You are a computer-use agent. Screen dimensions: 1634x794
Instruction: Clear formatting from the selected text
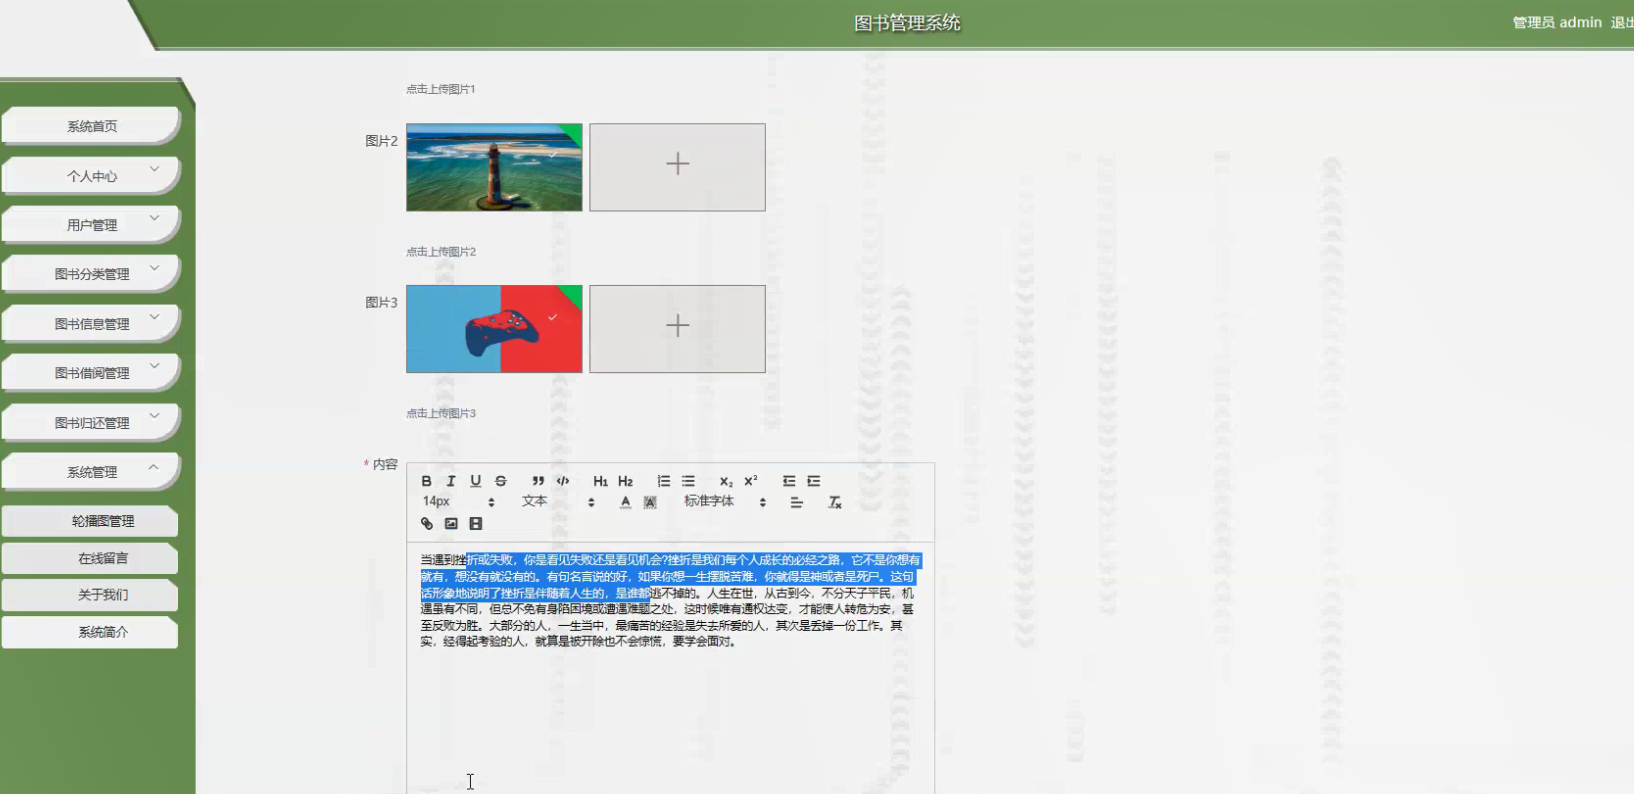(835, 502)
